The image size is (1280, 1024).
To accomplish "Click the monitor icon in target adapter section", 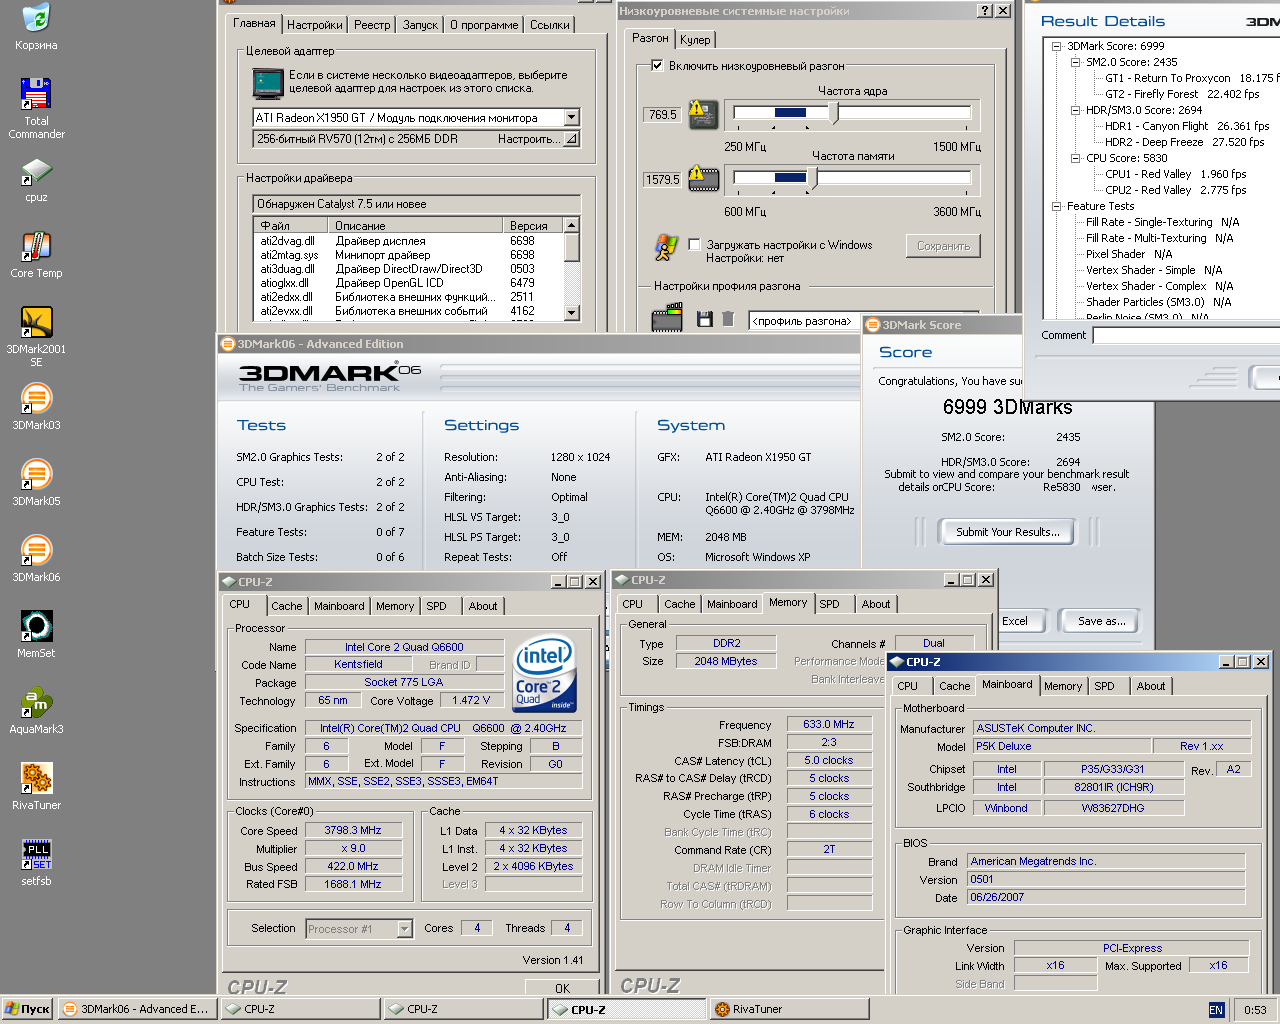I will coord(268,82).
